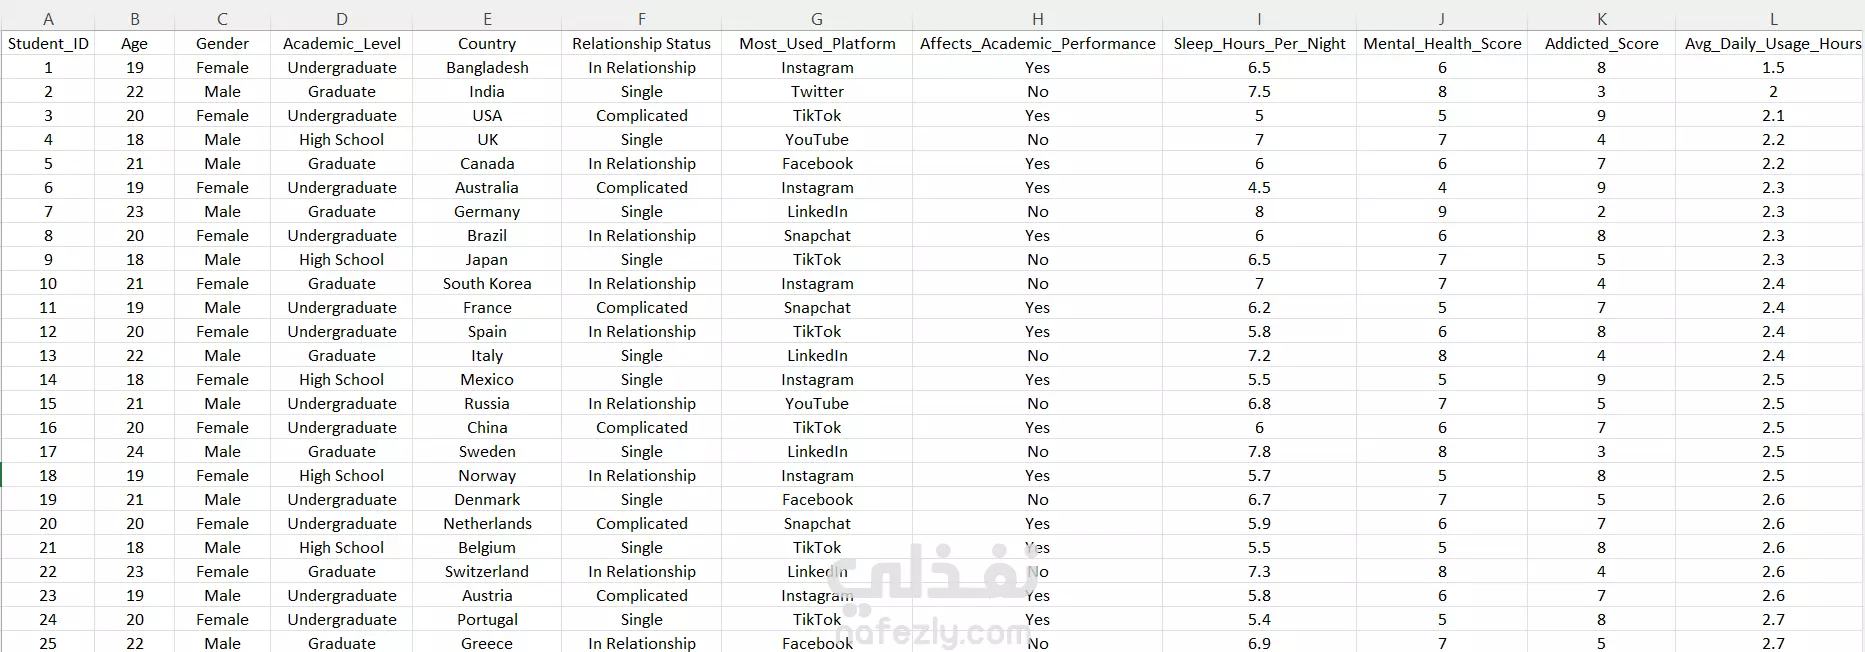Select the France country cell
Viewport: 1865px width, 652px height.
coord(487,307)
